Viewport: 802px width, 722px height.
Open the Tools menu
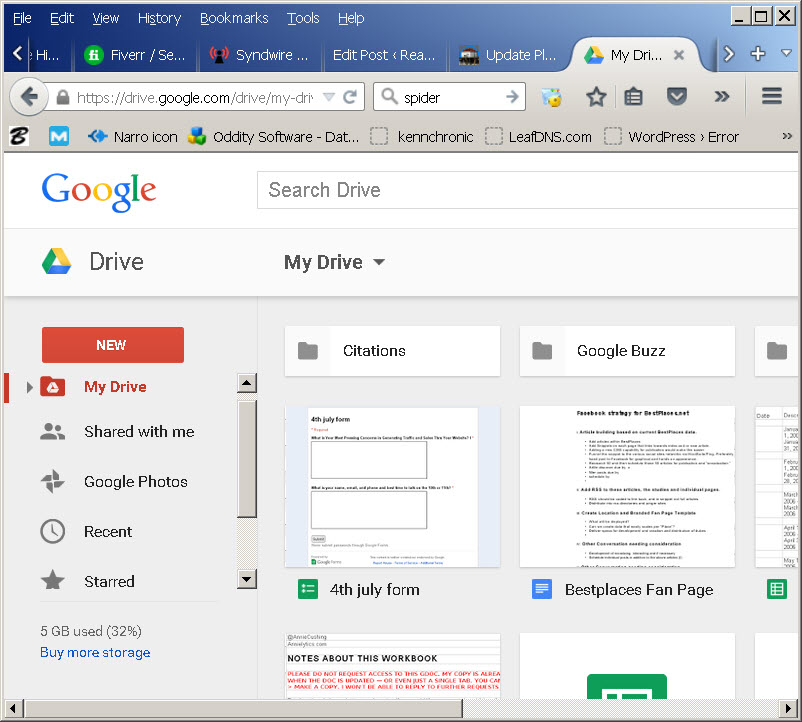[303, 18]
